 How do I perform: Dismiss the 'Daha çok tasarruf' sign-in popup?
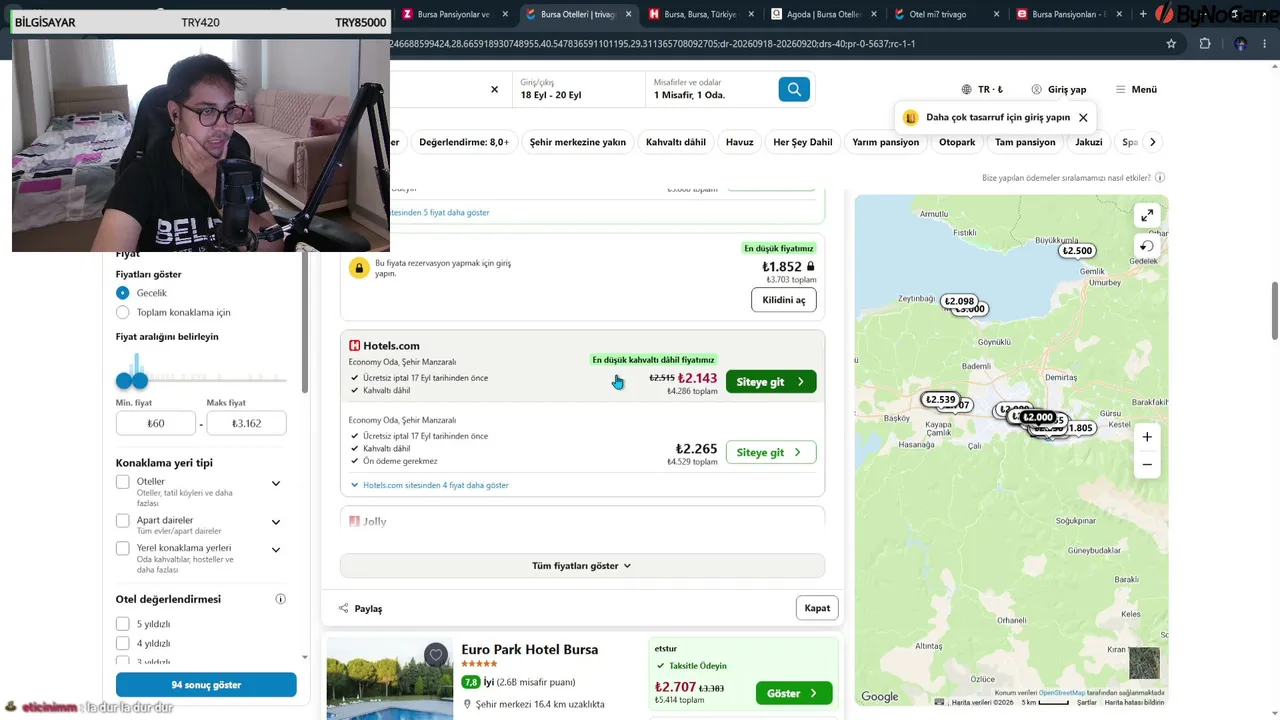click(1083, 117)
